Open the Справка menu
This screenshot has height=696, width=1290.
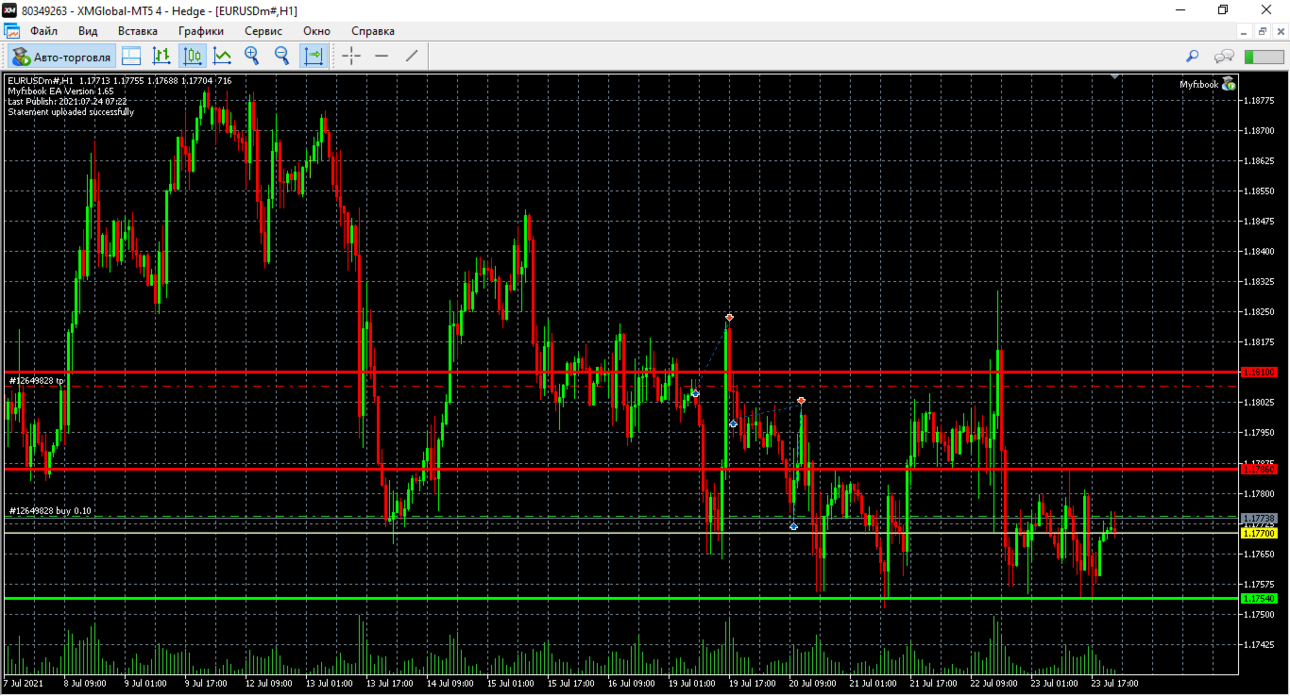[x=373, y=31]
